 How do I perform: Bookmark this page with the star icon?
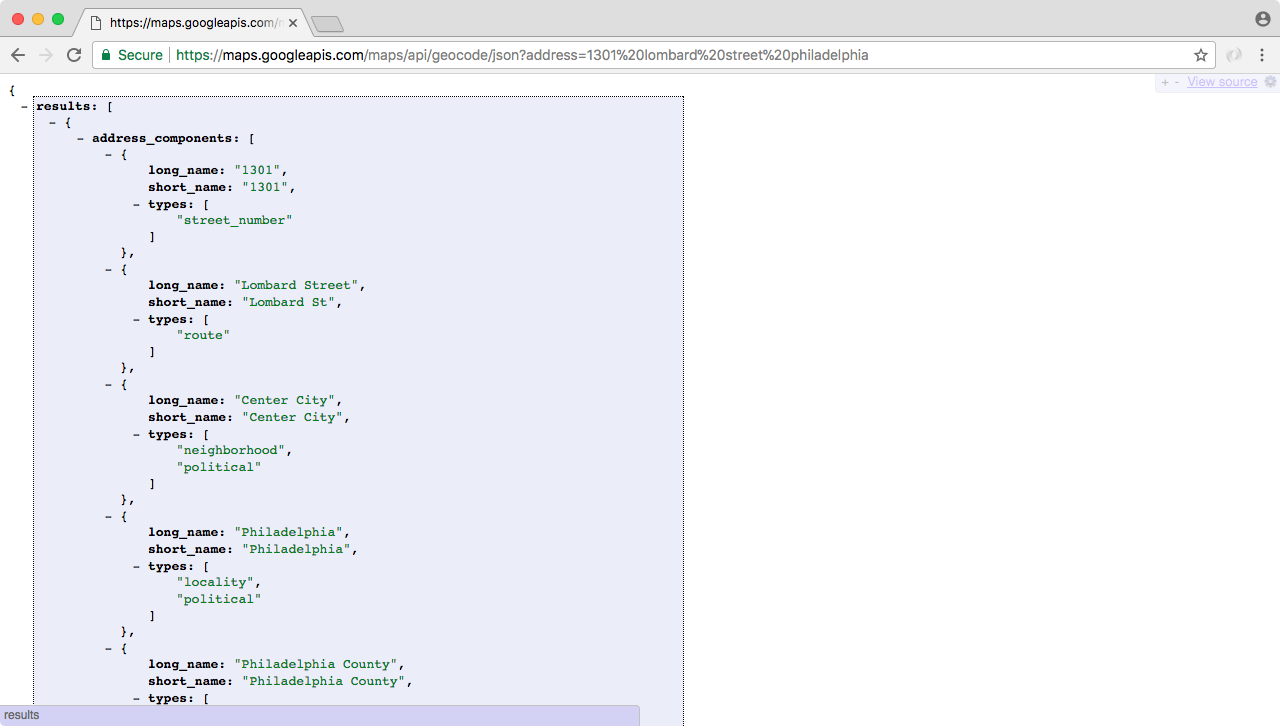pyautogui.click(x=1201, y=55)
